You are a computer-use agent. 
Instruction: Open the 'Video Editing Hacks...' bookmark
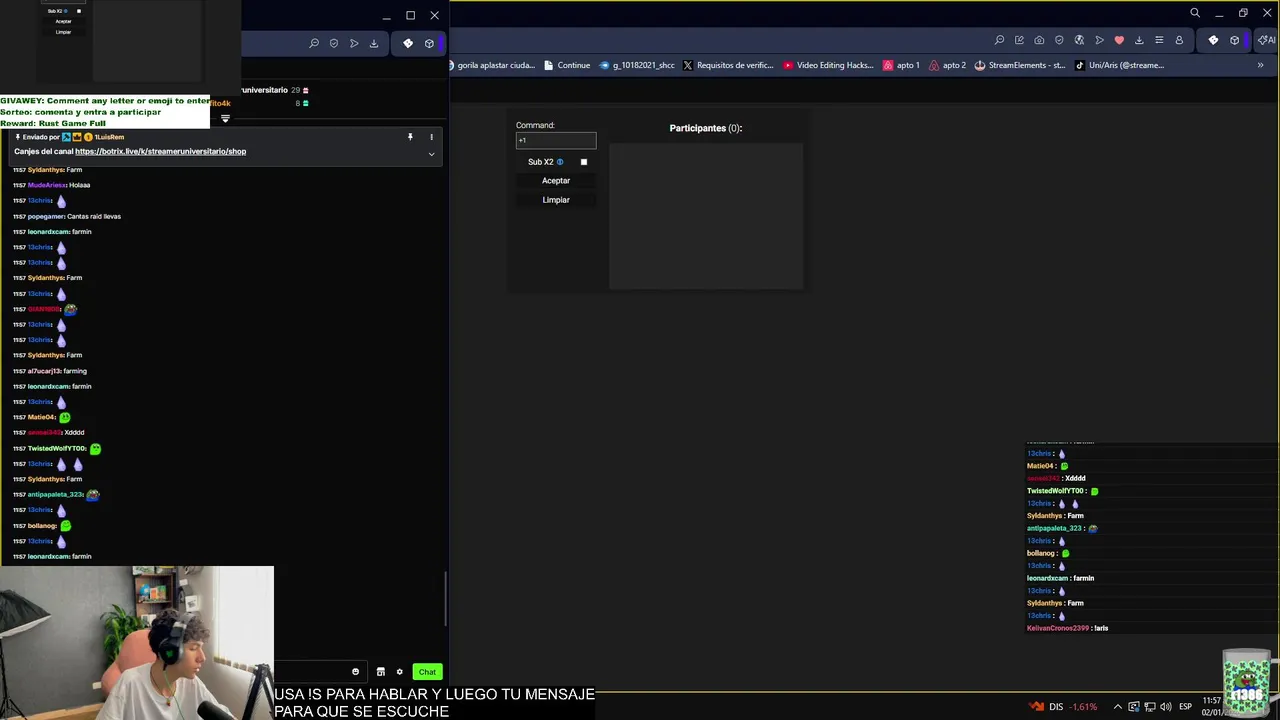tap(828, 65)
